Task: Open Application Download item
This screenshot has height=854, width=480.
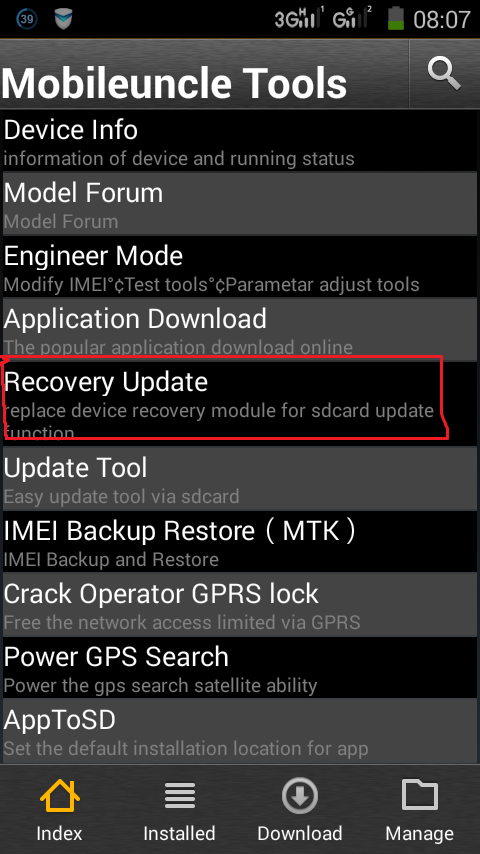Action: pyautogui.click(x=240, y=330)
